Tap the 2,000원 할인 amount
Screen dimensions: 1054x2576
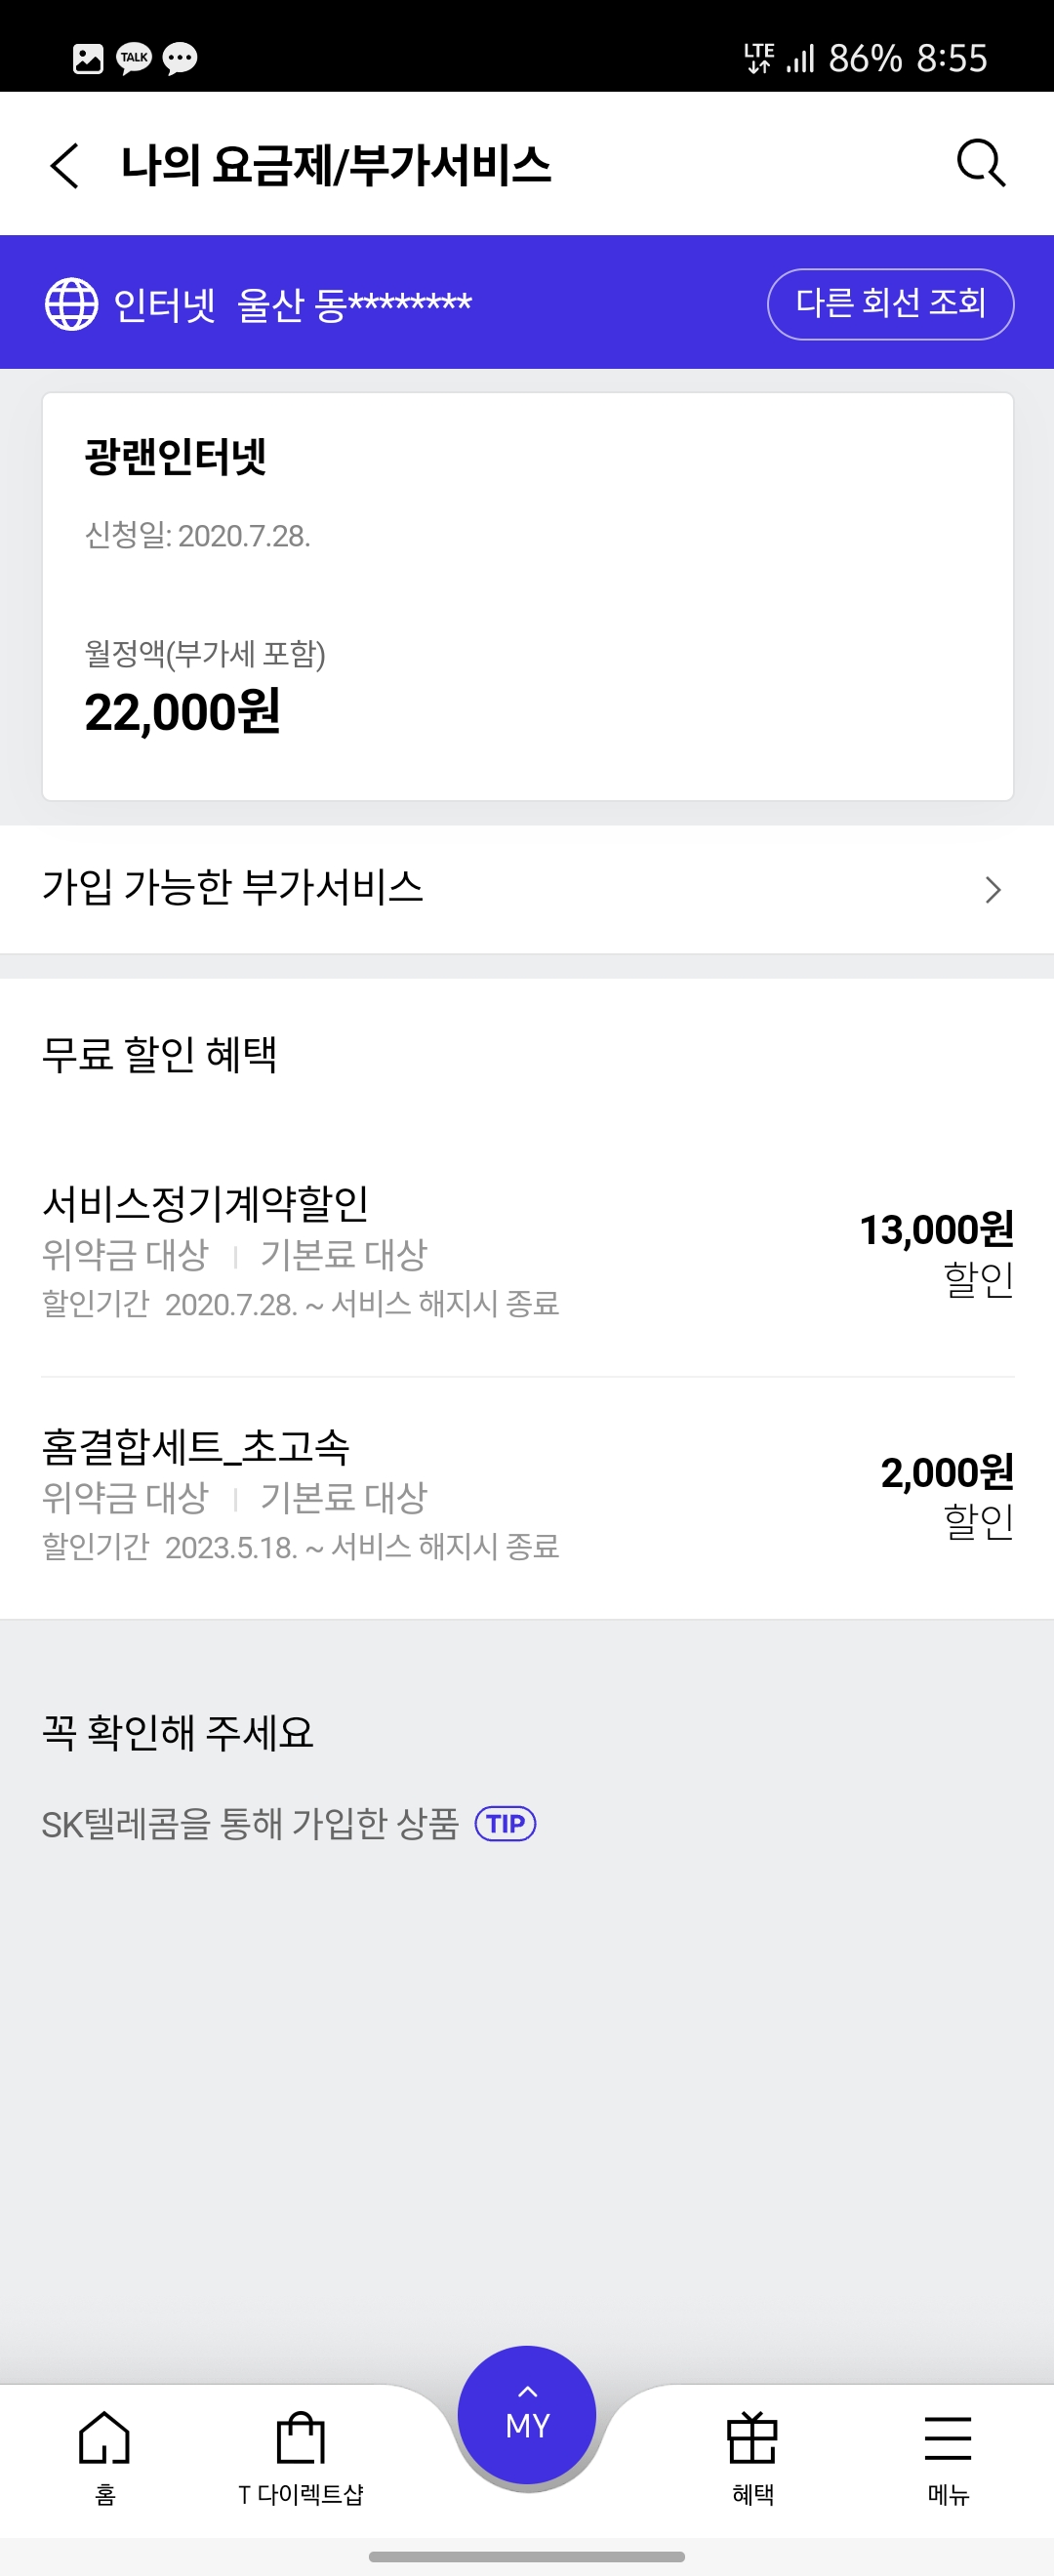pyautogui.click(x=946, y=1494)
